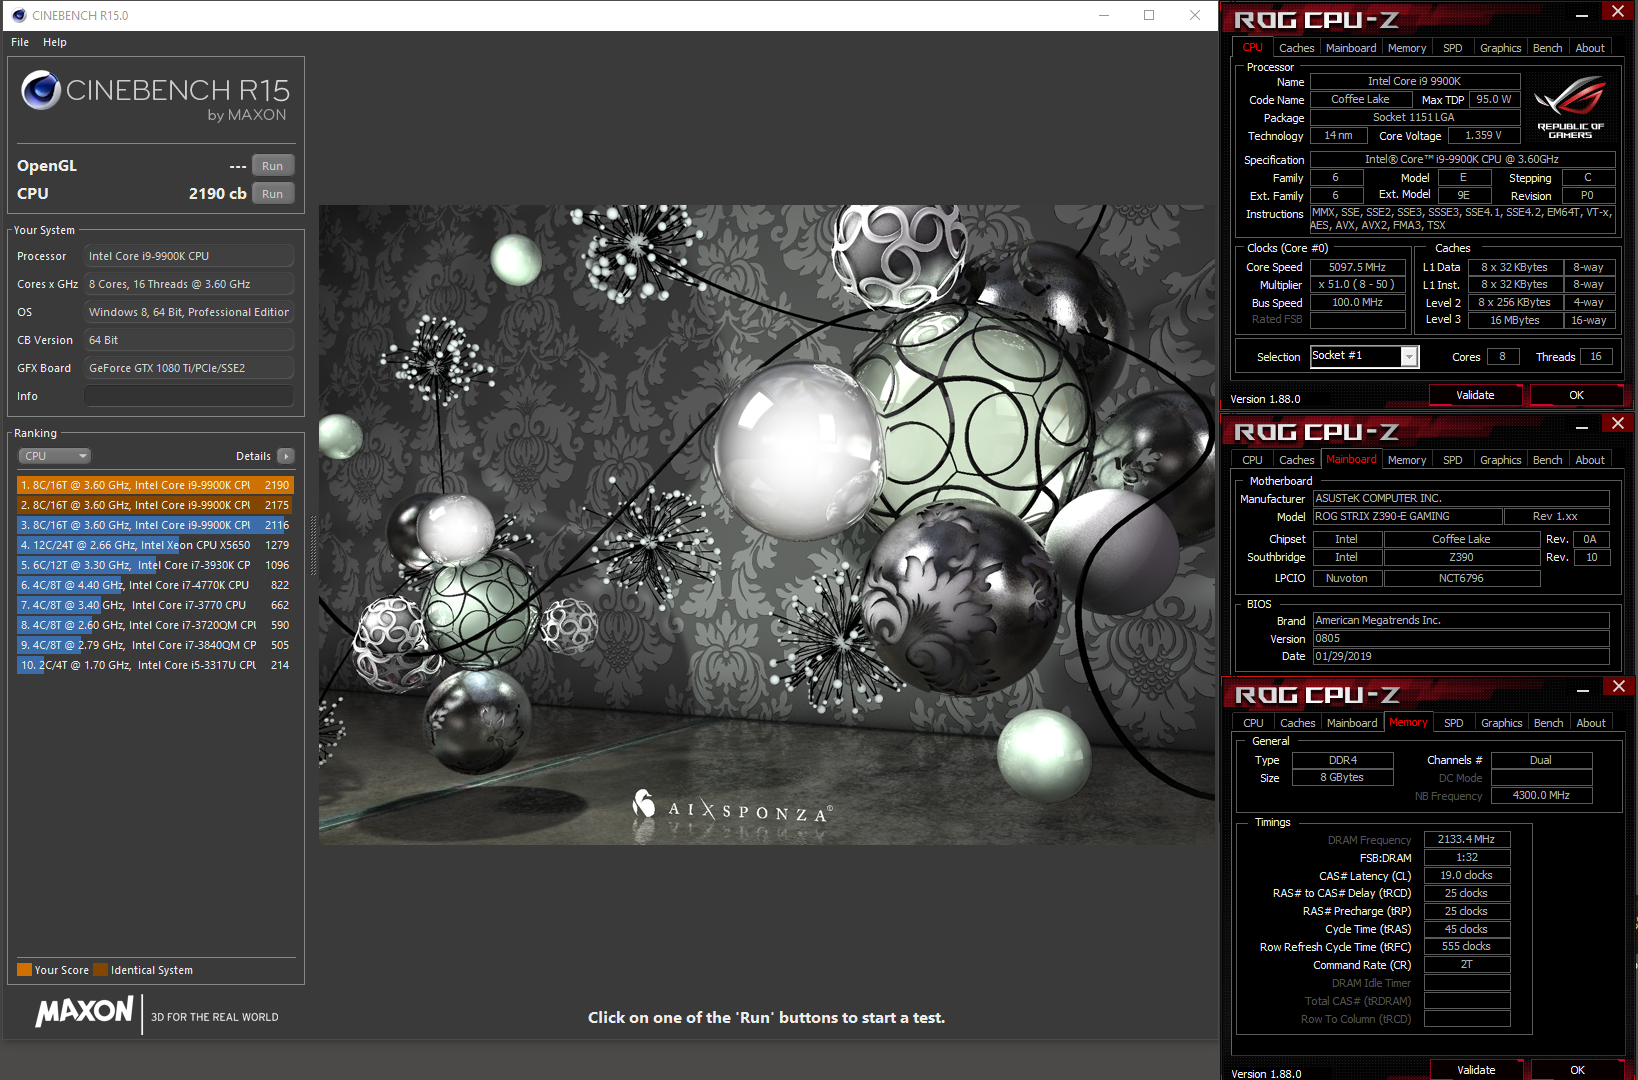Click DRAM Frequency value 2133.4 MHz

pos(1466,839)
